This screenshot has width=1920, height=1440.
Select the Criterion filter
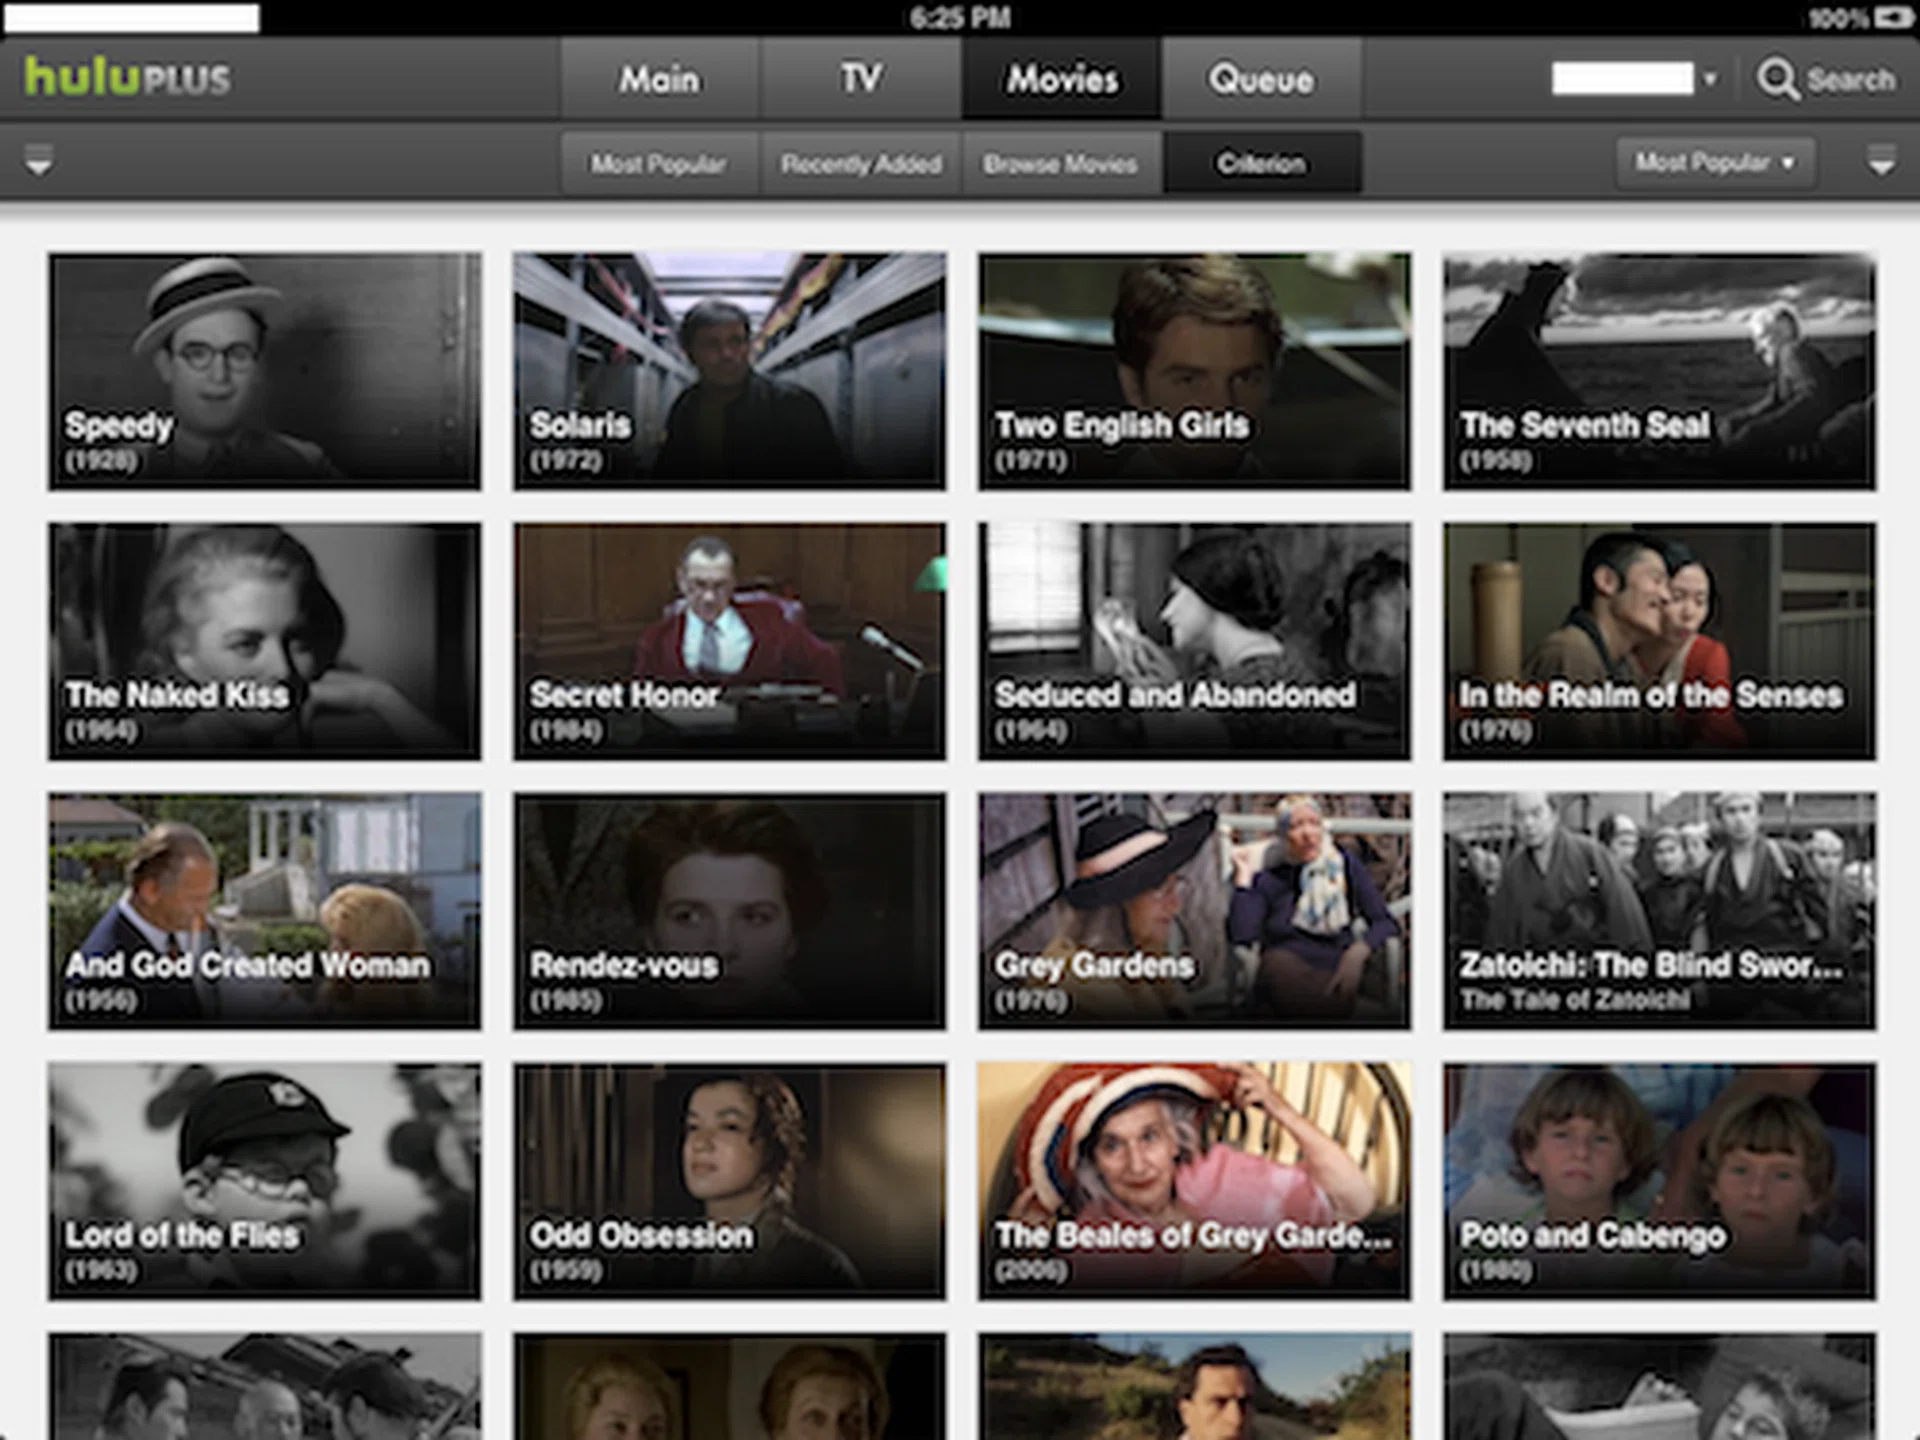click(x=1261, y=163)
